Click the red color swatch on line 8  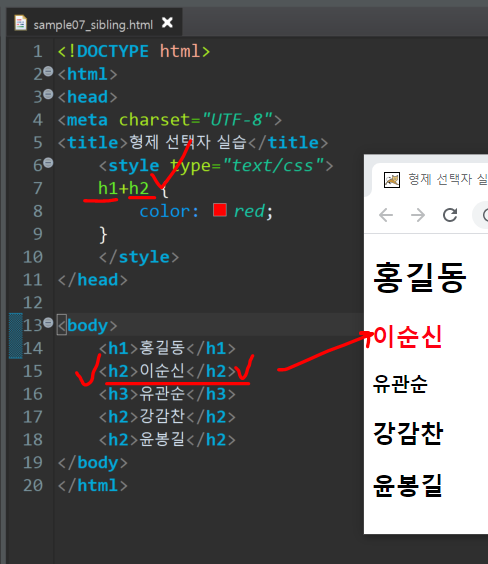click(x=220, y=210)
